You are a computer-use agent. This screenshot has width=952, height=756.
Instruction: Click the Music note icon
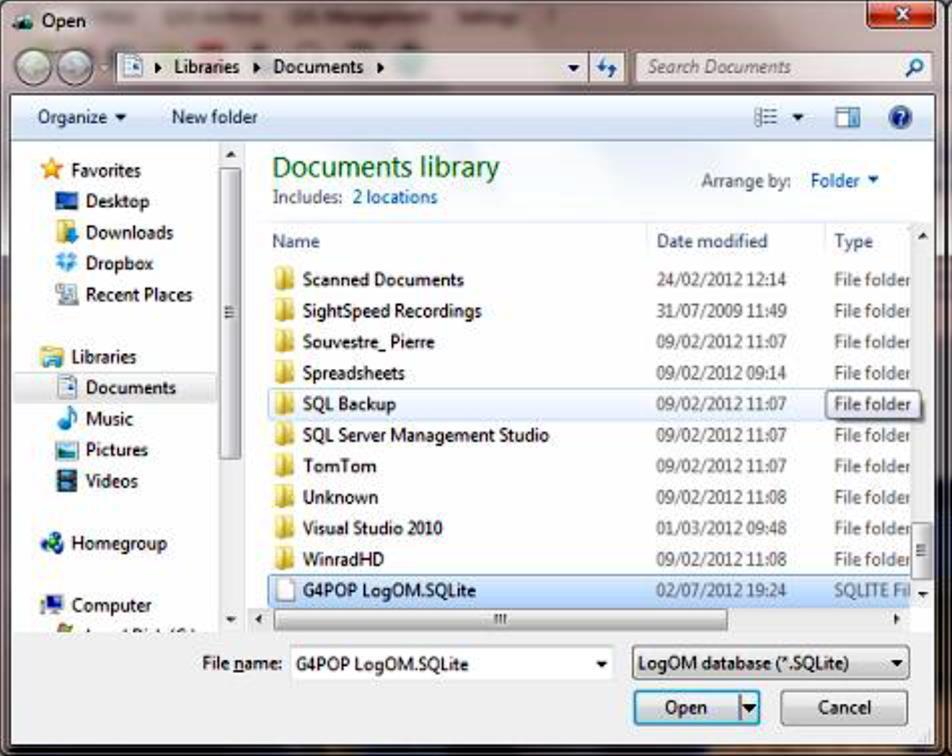click(67, 418)
